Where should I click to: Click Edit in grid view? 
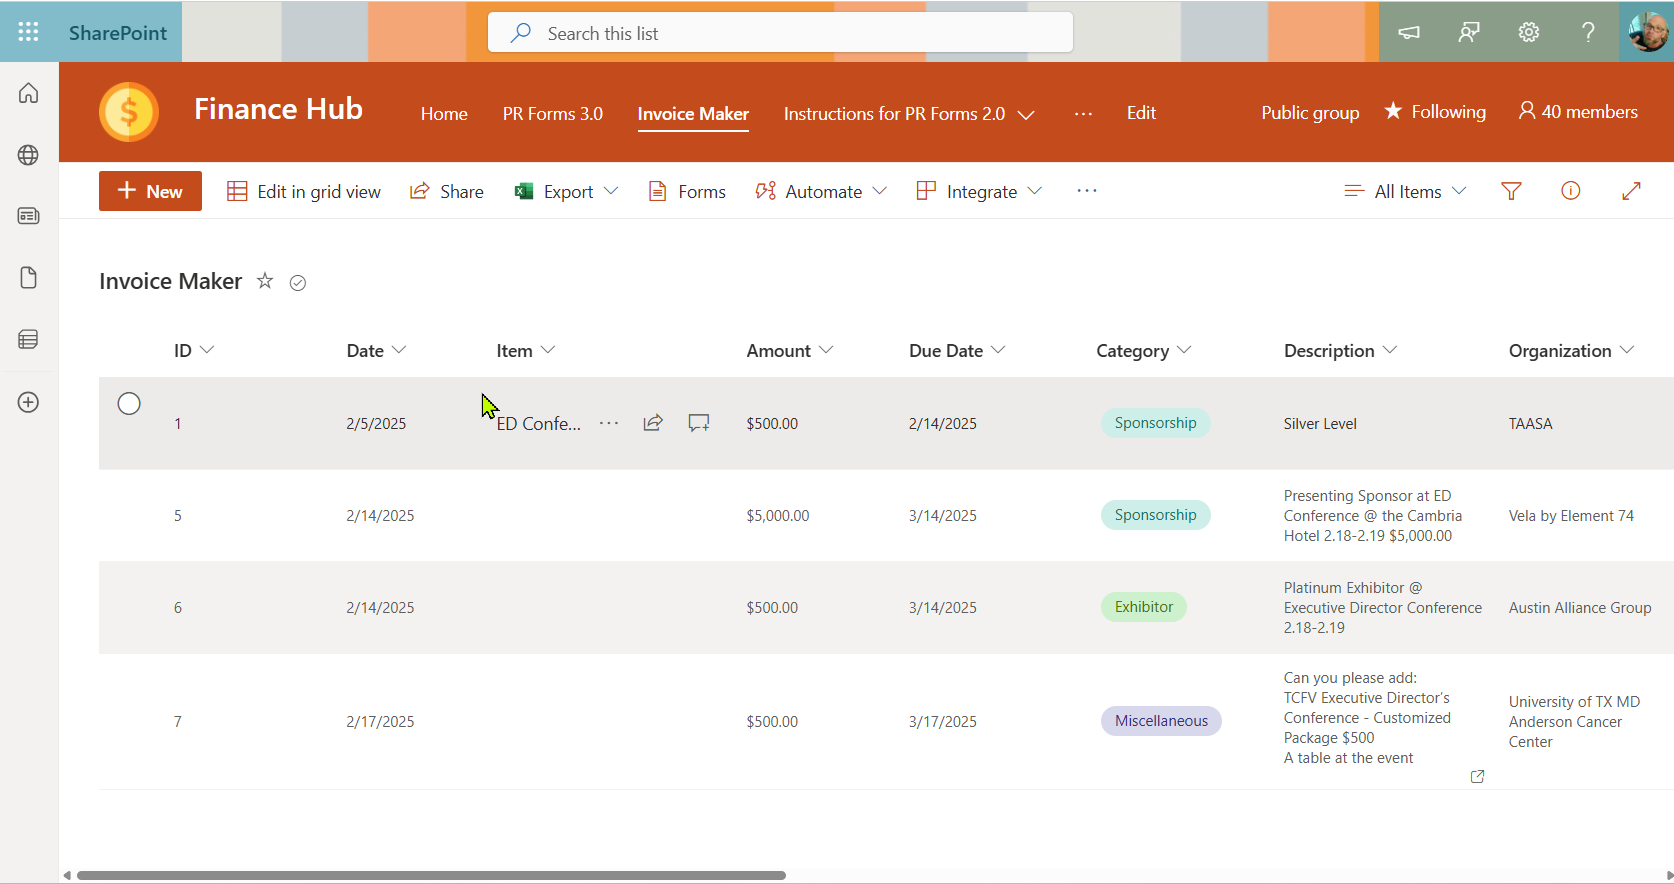[304, 191]
